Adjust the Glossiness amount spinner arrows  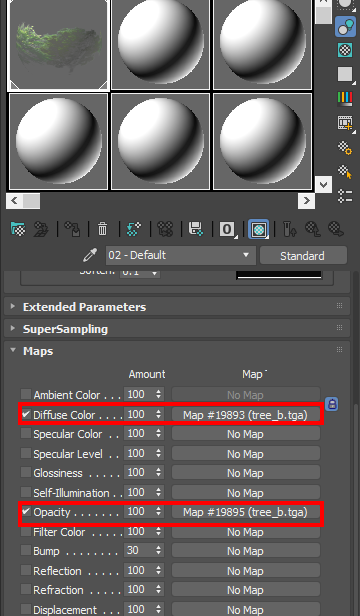pyautogui.click(x=158, y=472)
